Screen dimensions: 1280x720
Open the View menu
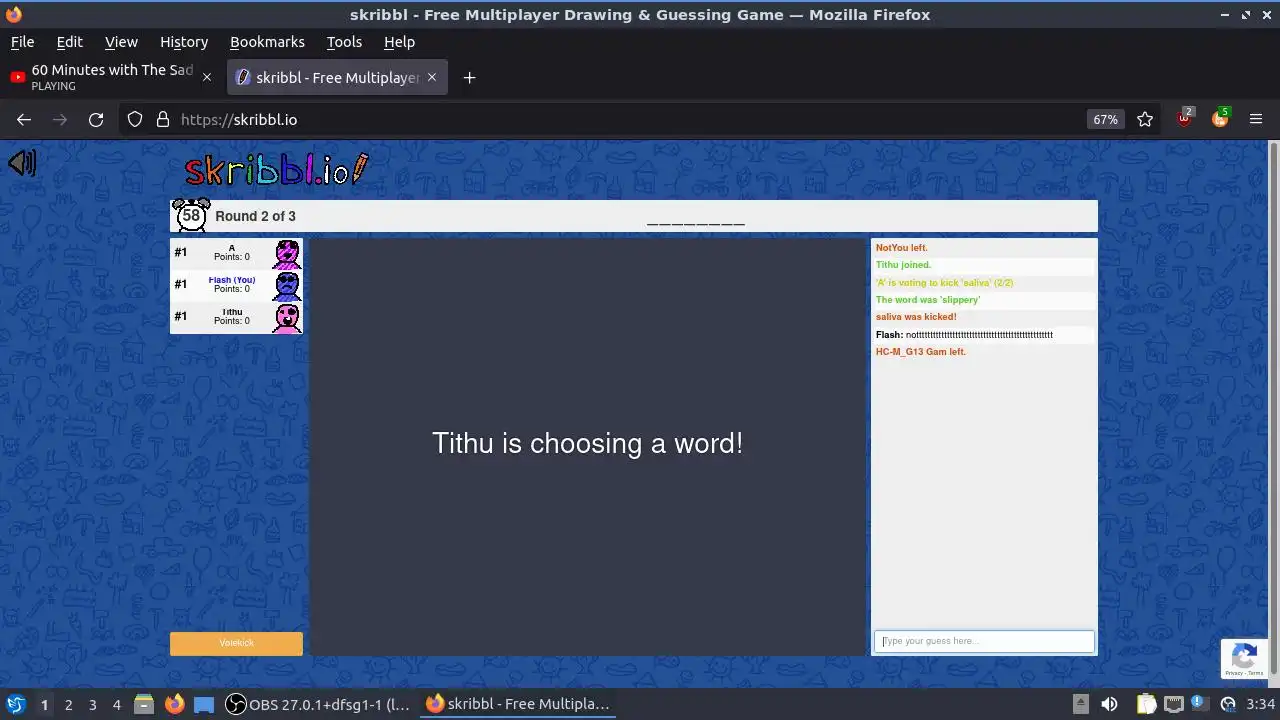[x=121, y=42]
